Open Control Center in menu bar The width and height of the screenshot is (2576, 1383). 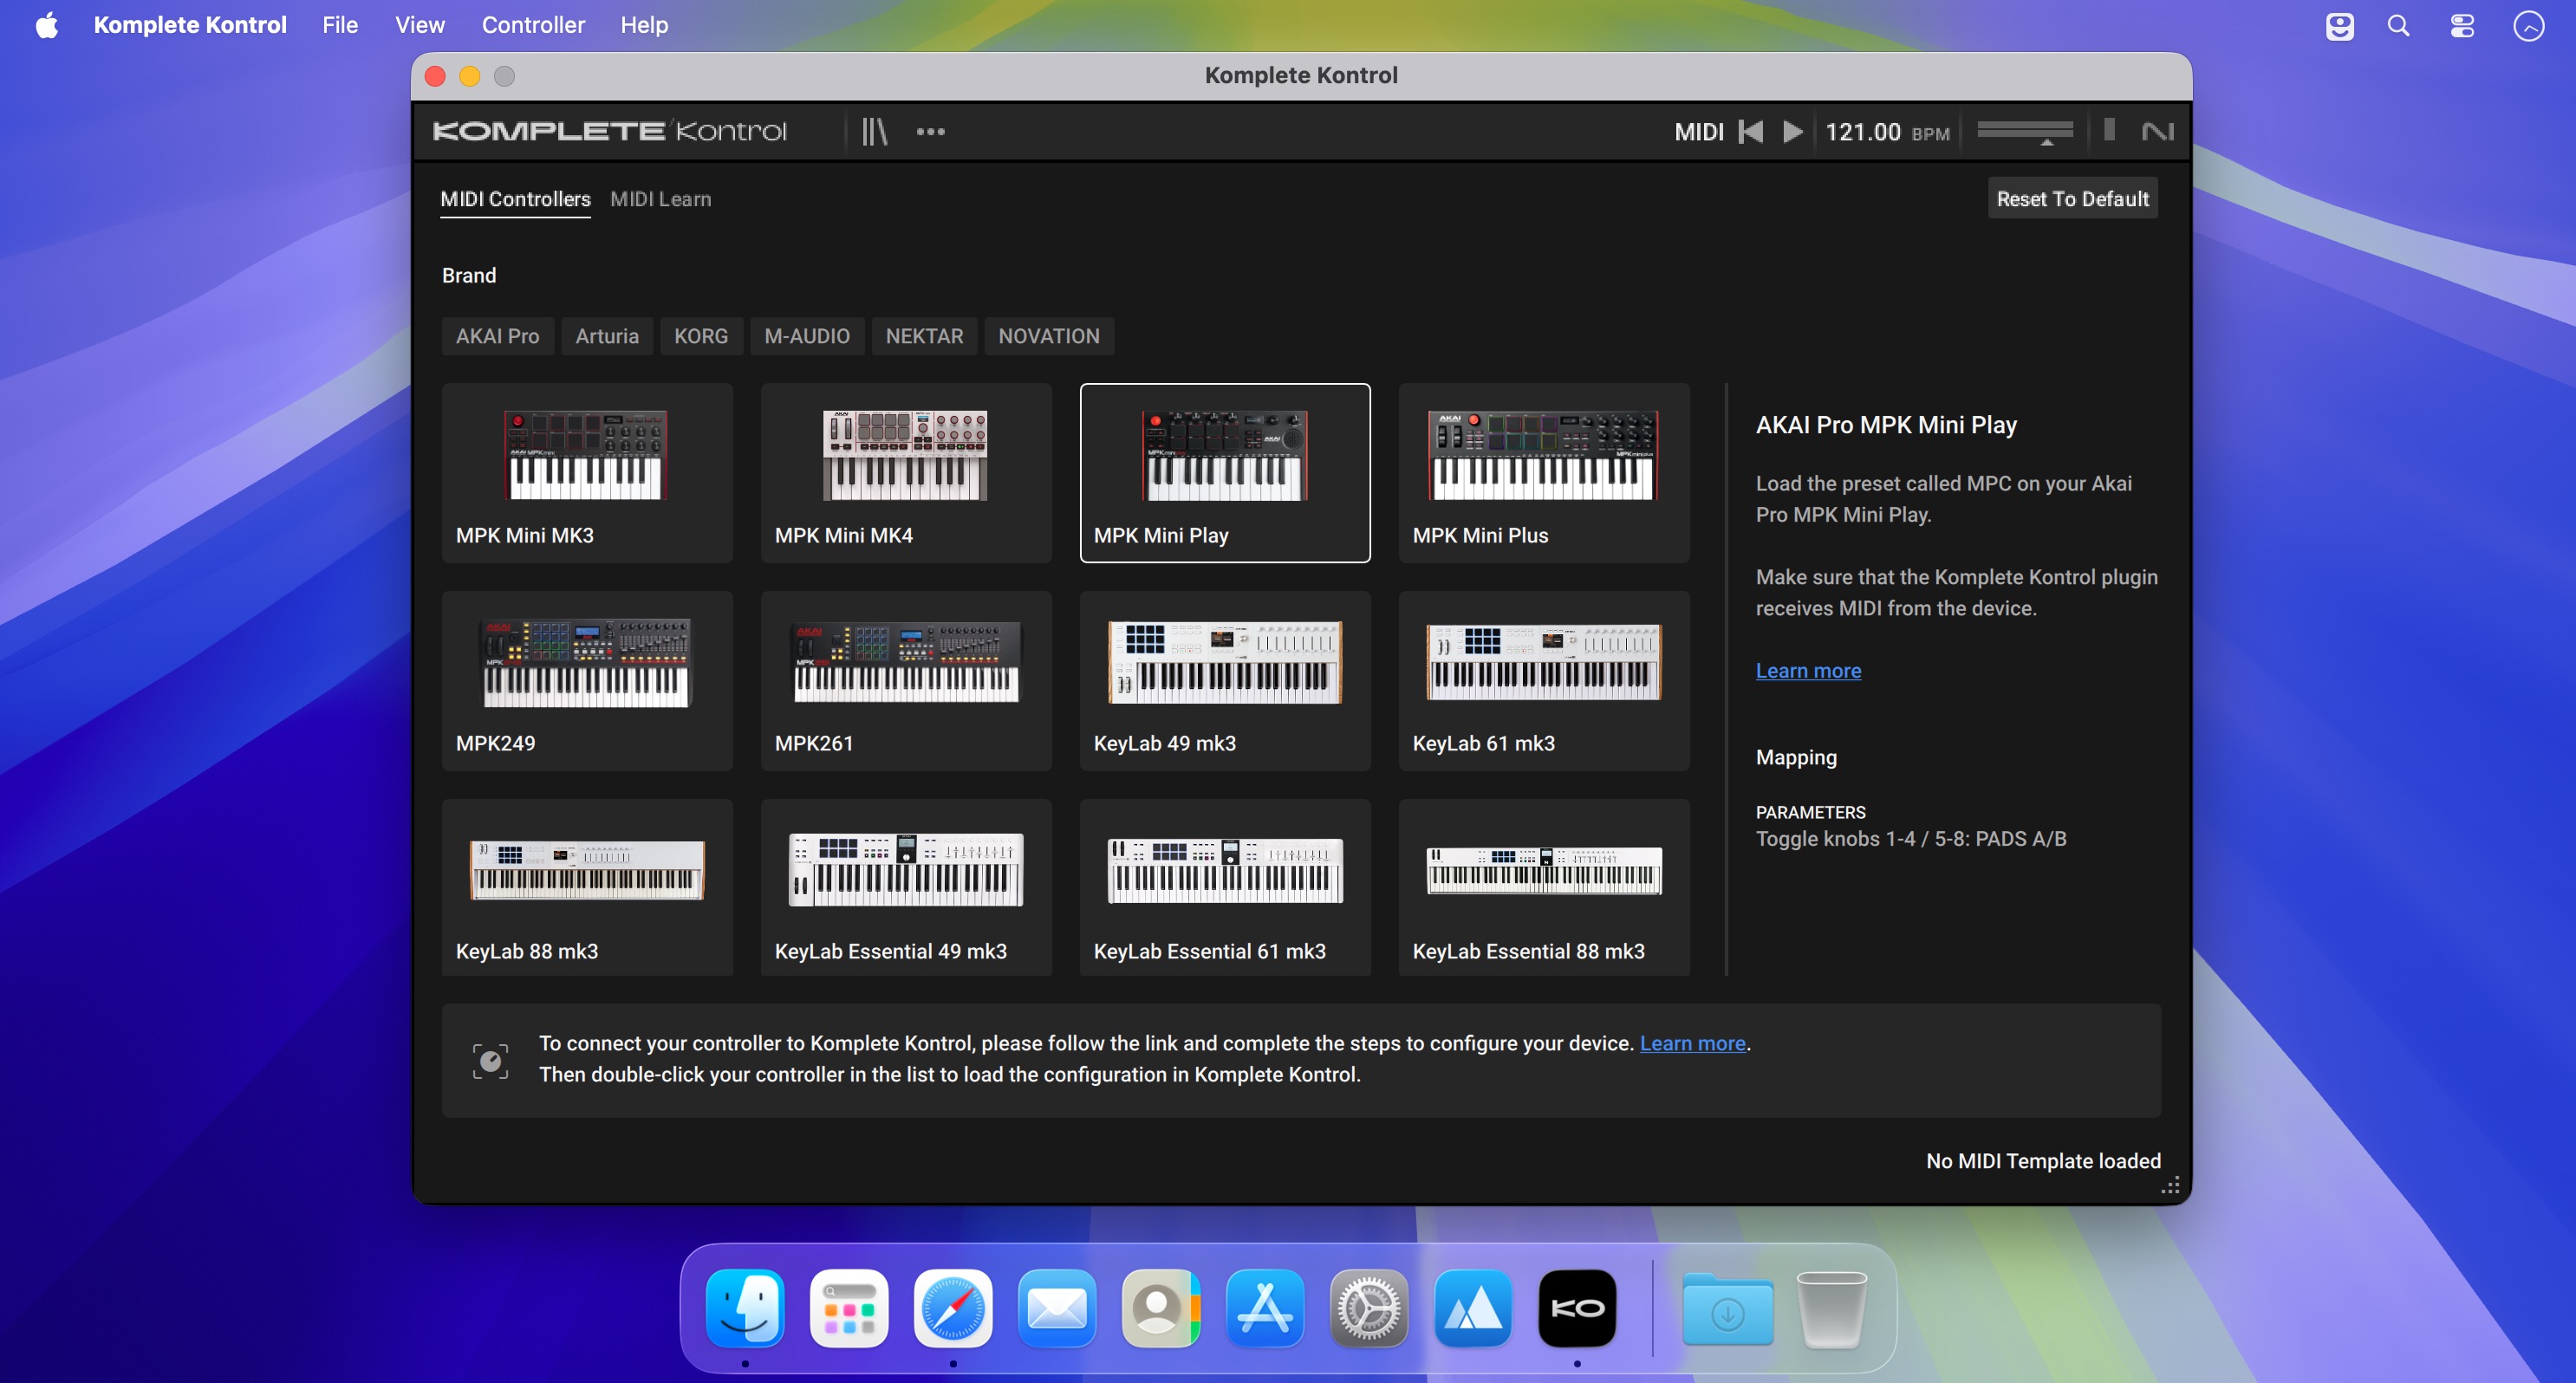tap(2462, 25)
